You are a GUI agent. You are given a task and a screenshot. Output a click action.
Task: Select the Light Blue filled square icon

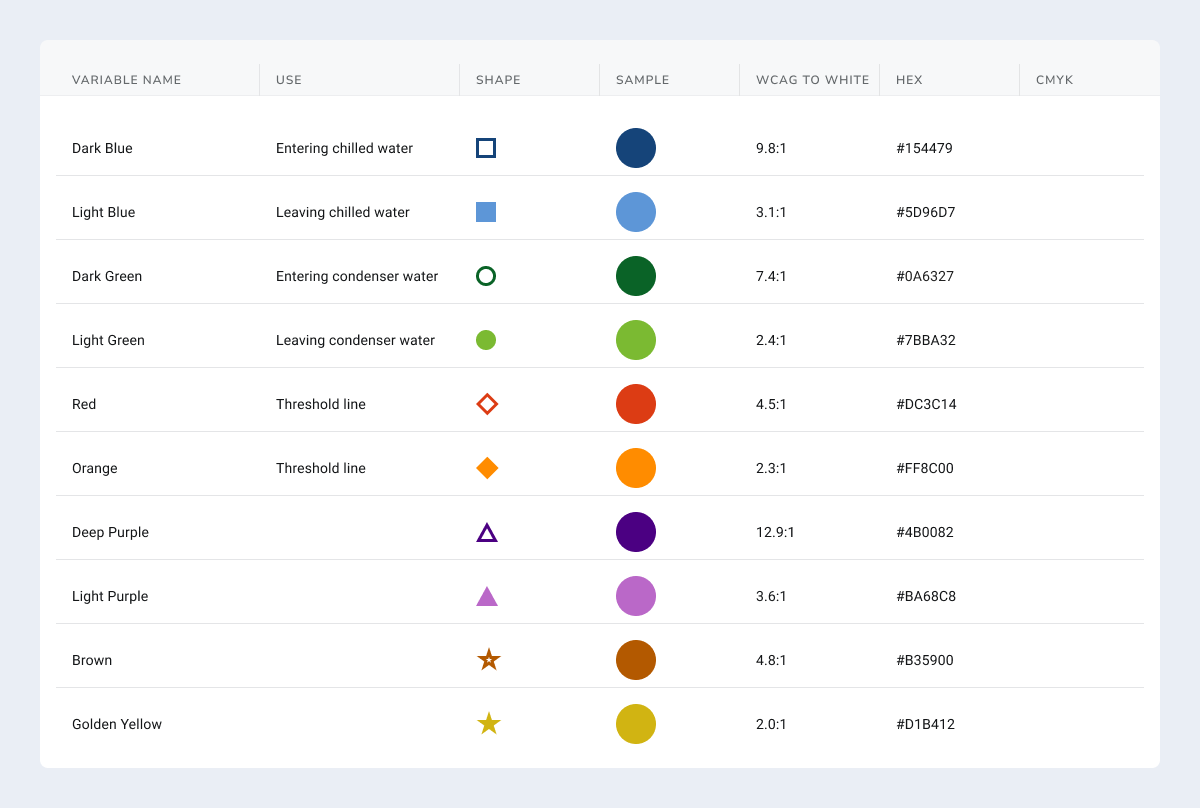[486, 212]
